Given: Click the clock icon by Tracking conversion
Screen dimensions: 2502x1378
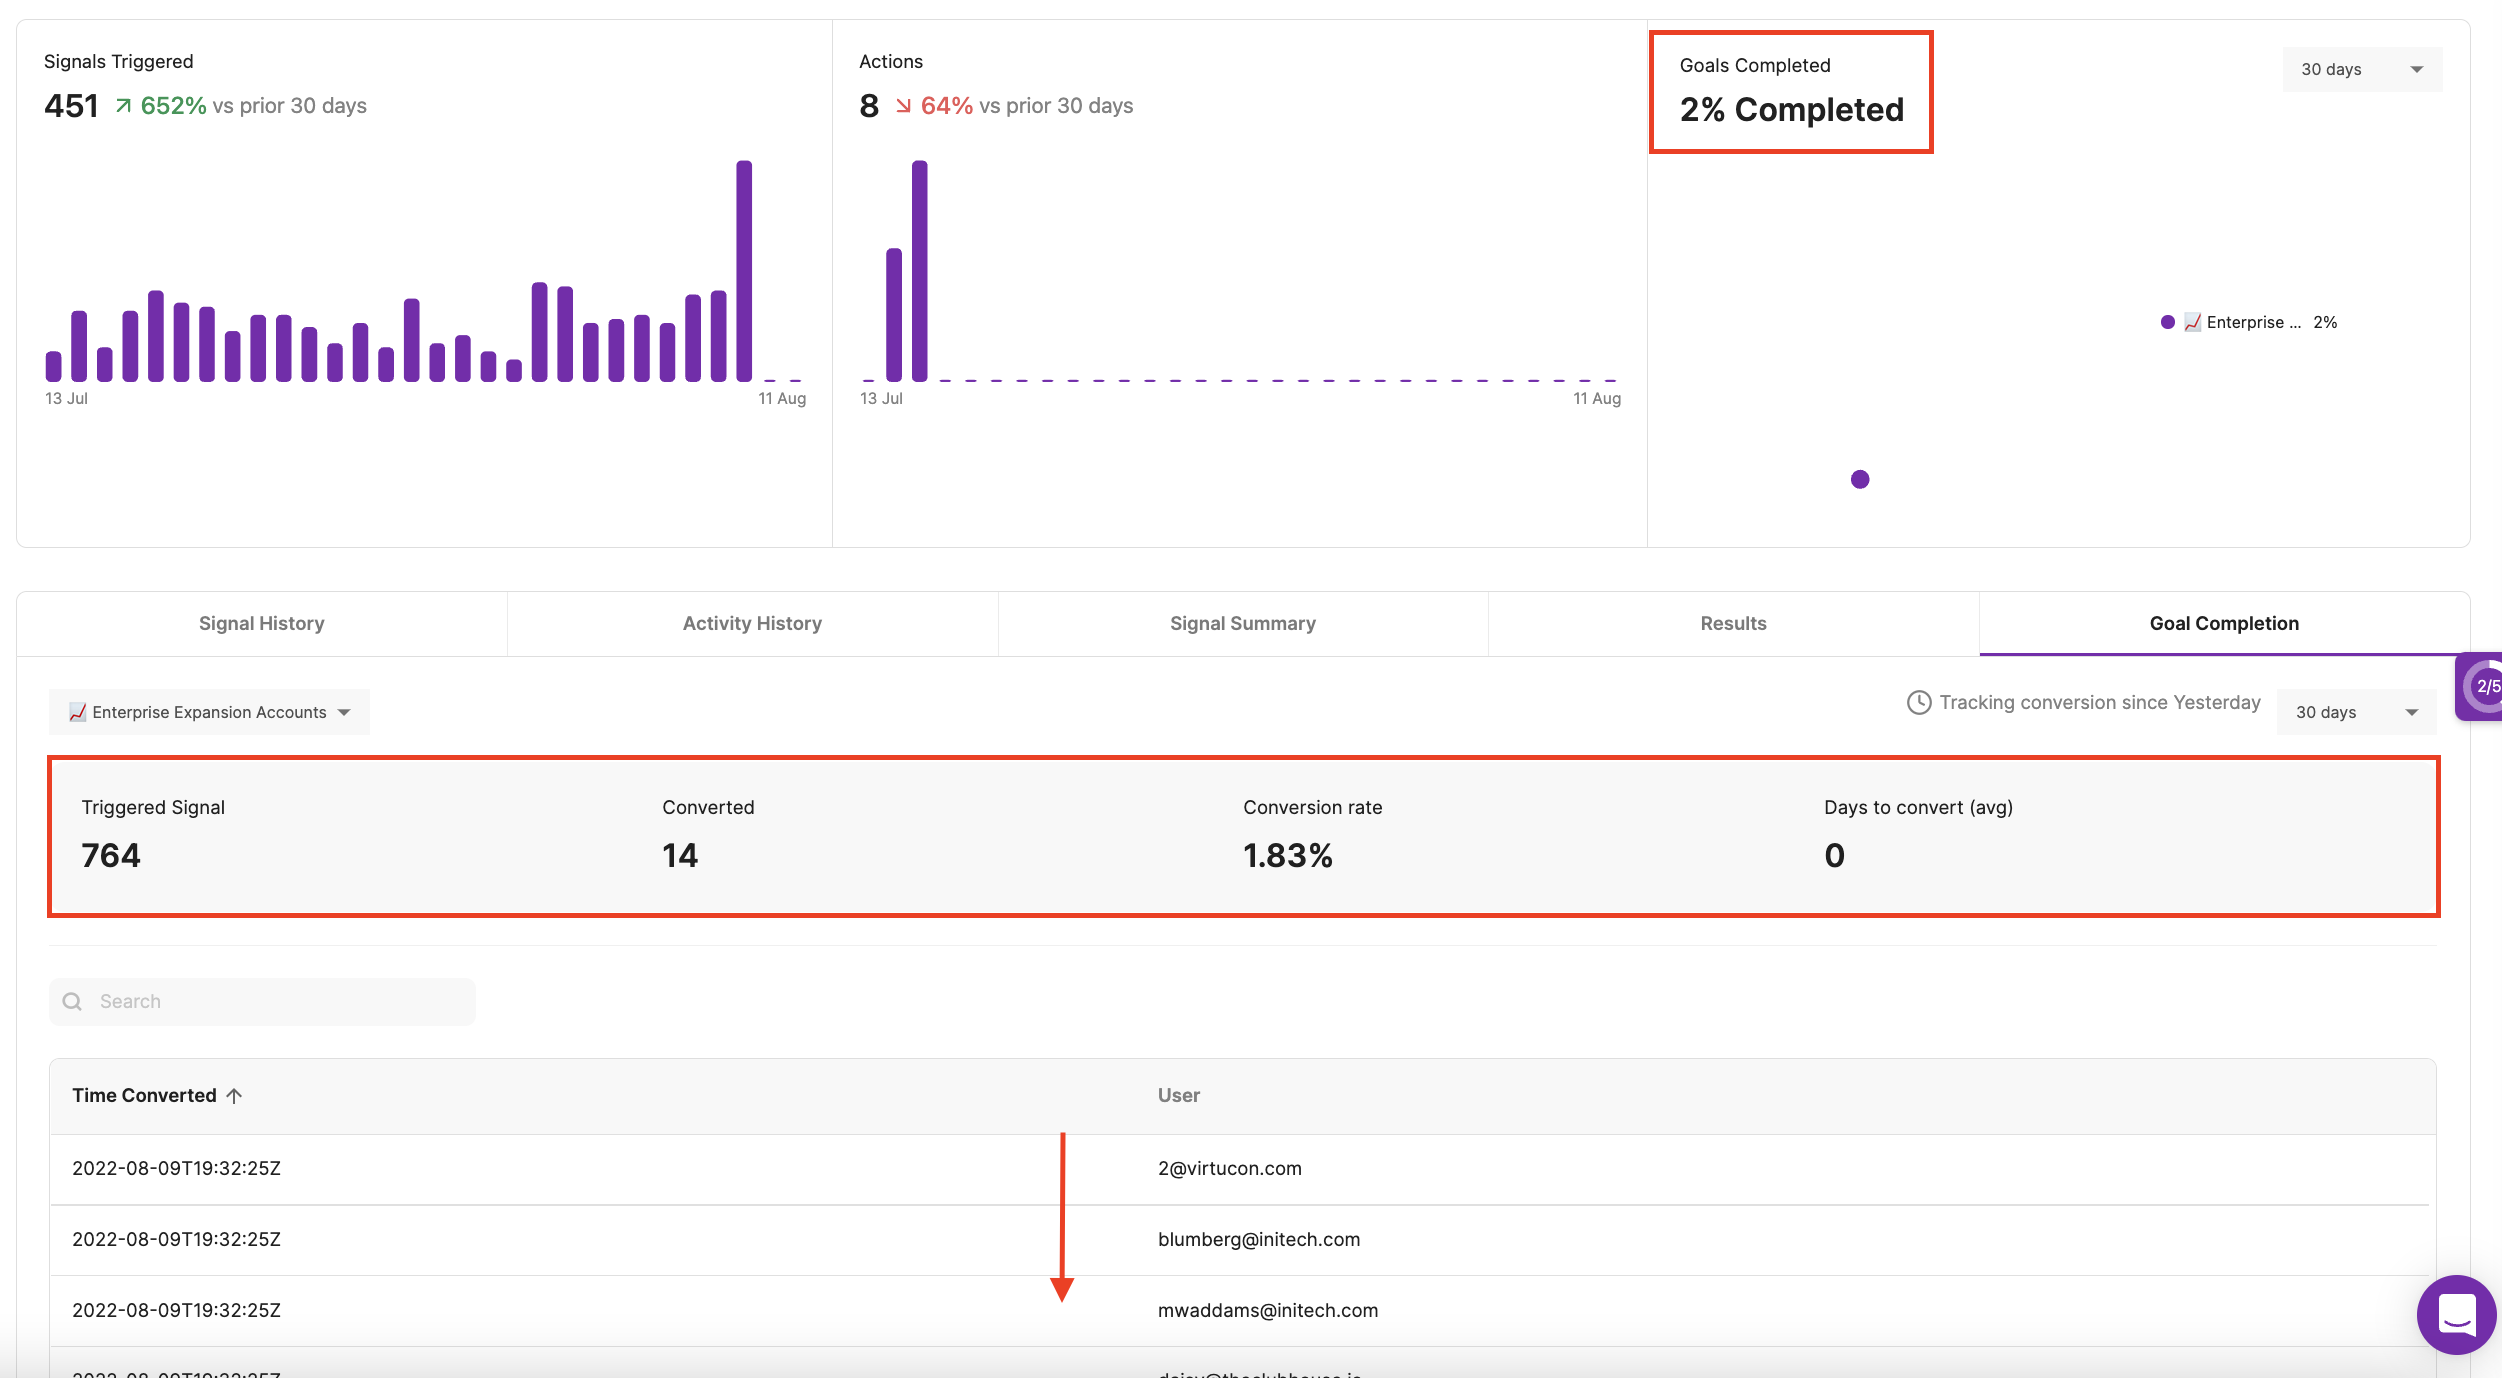Looking at the screenshot, I should point(1918,703).
